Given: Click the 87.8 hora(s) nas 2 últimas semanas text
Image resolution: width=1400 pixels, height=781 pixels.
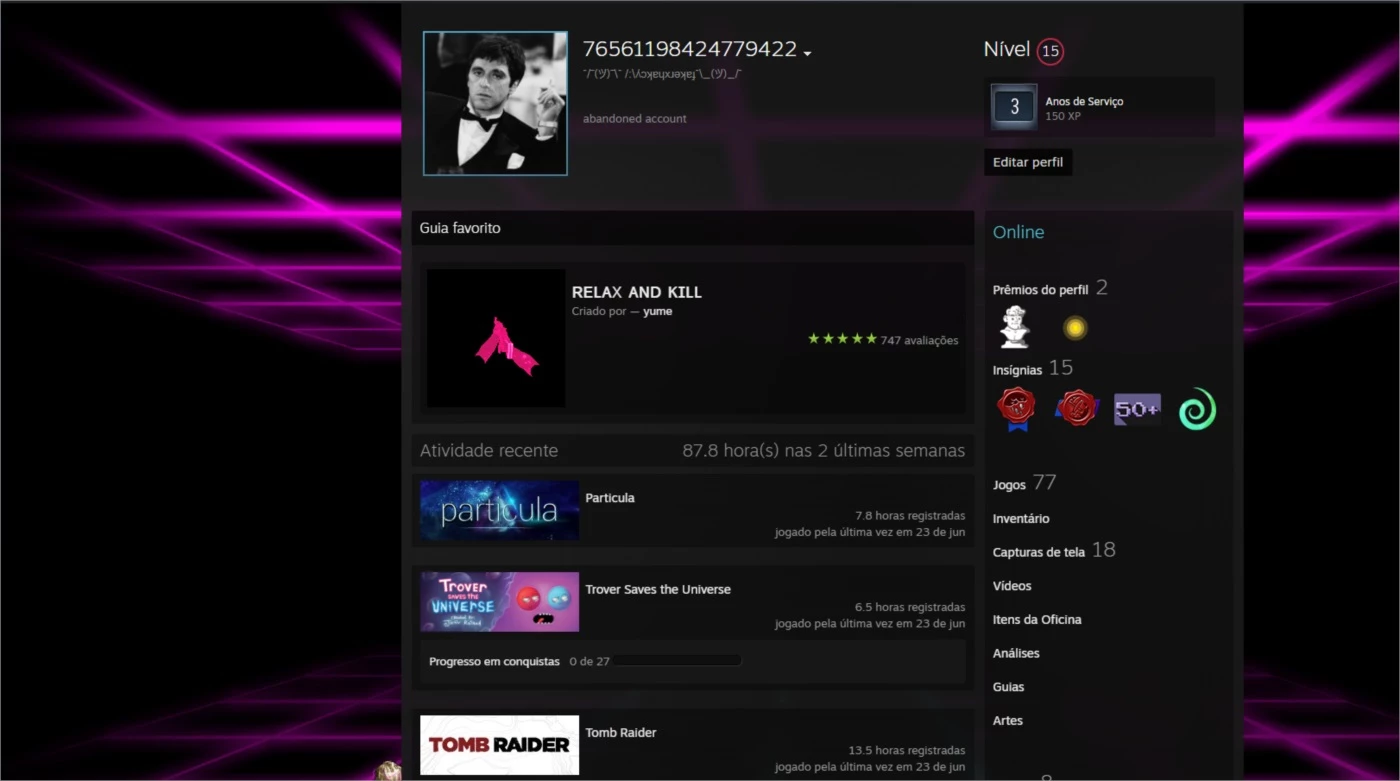Looking at the screenshot, I should click(x=824, y=451).
